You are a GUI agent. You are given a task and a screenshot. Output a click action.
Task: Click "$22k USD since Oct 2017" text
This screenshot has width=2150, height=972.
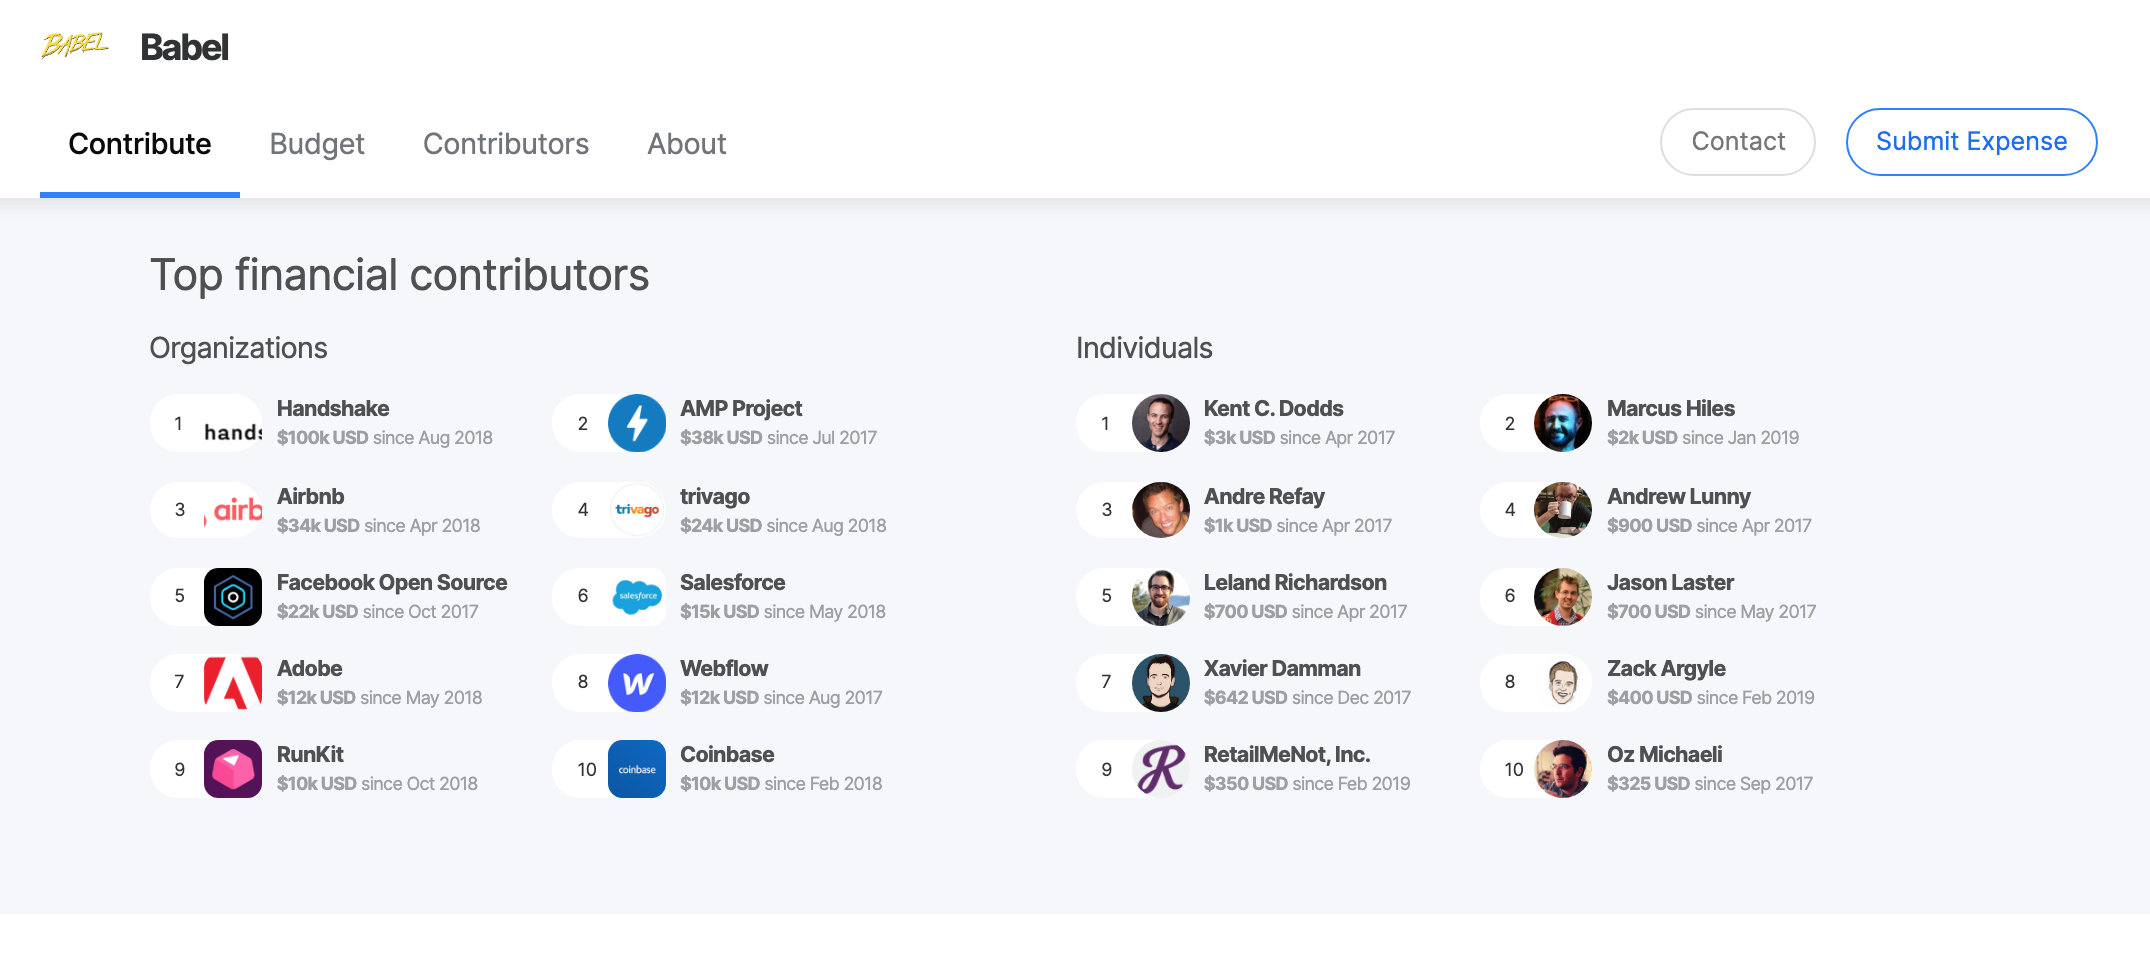point(378,611)
